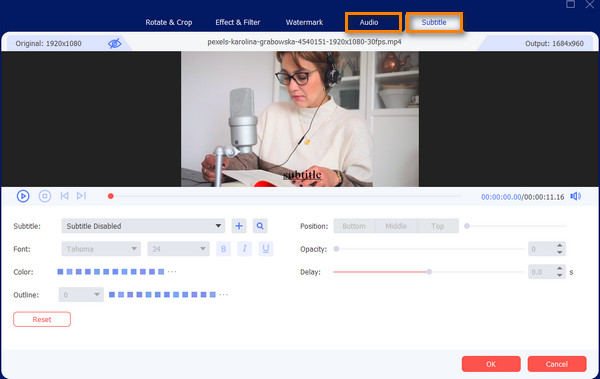Open the Watermark tab
Screen dimensions: 600x379
[304, 22]
